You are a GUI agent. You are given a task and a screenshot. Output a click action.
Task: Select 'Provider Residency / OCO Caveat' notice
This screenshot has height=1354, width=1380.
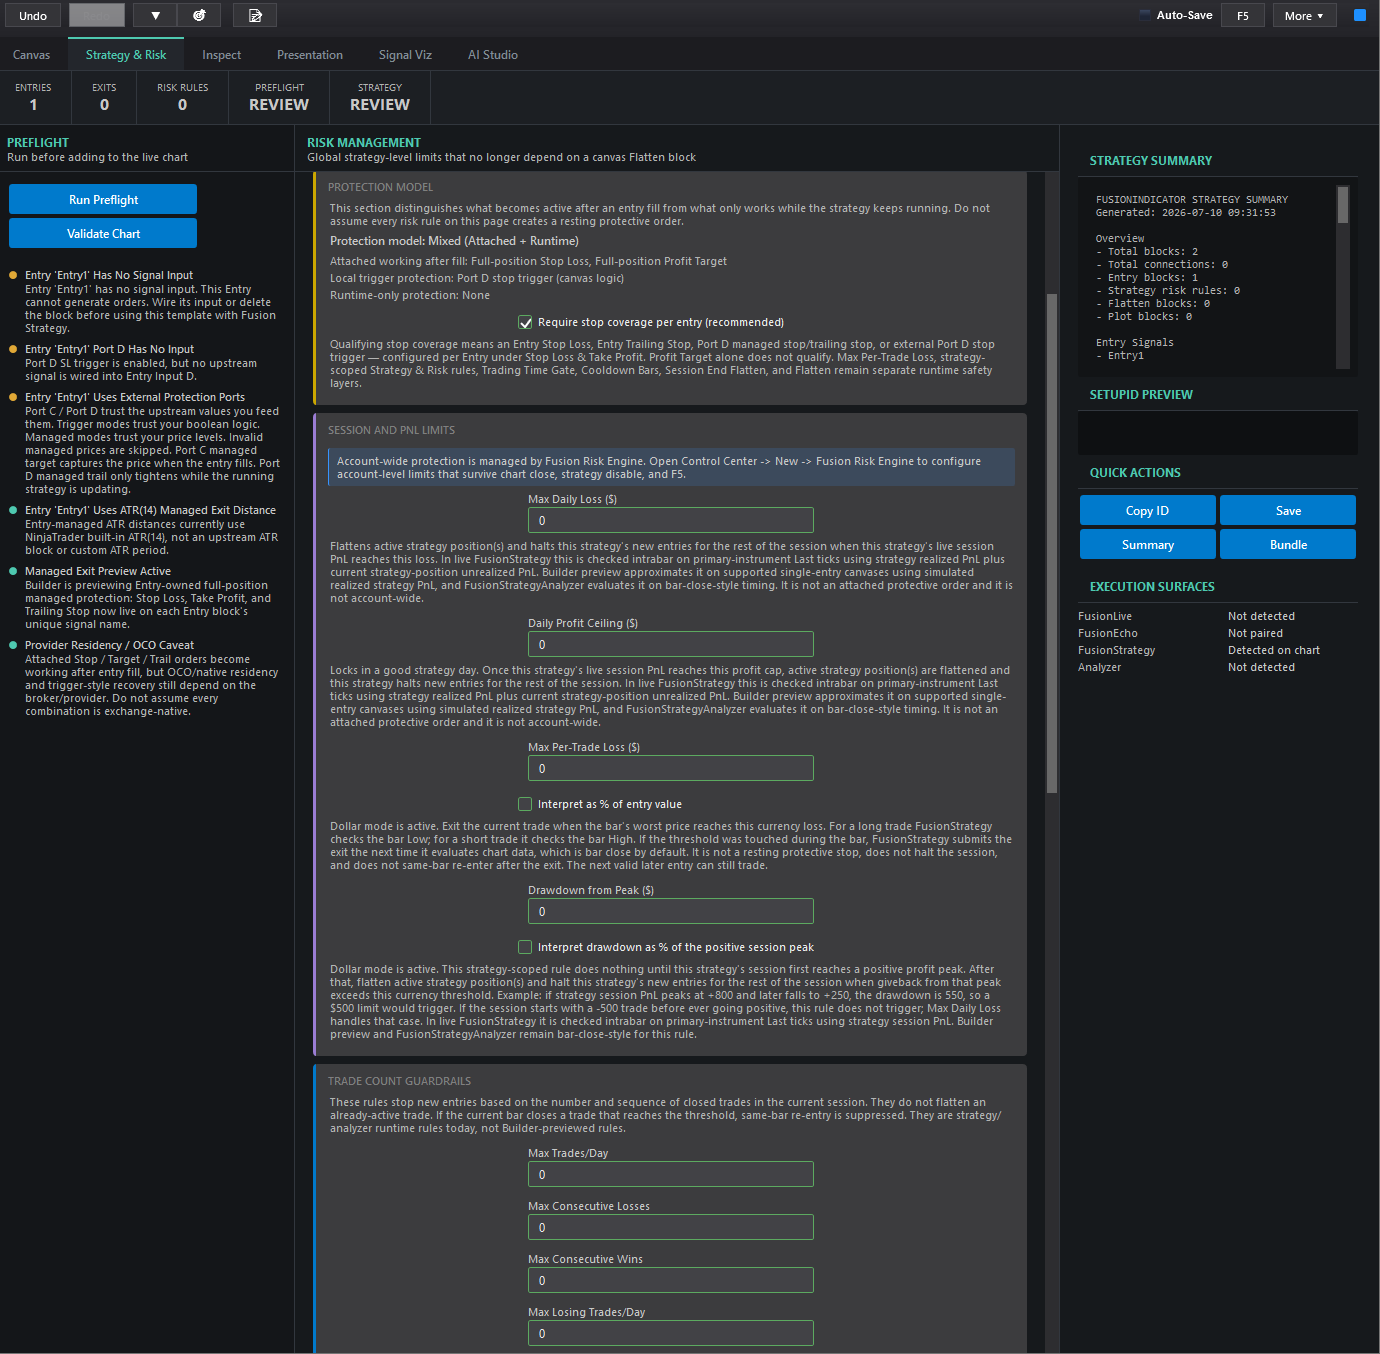[146, 678]
